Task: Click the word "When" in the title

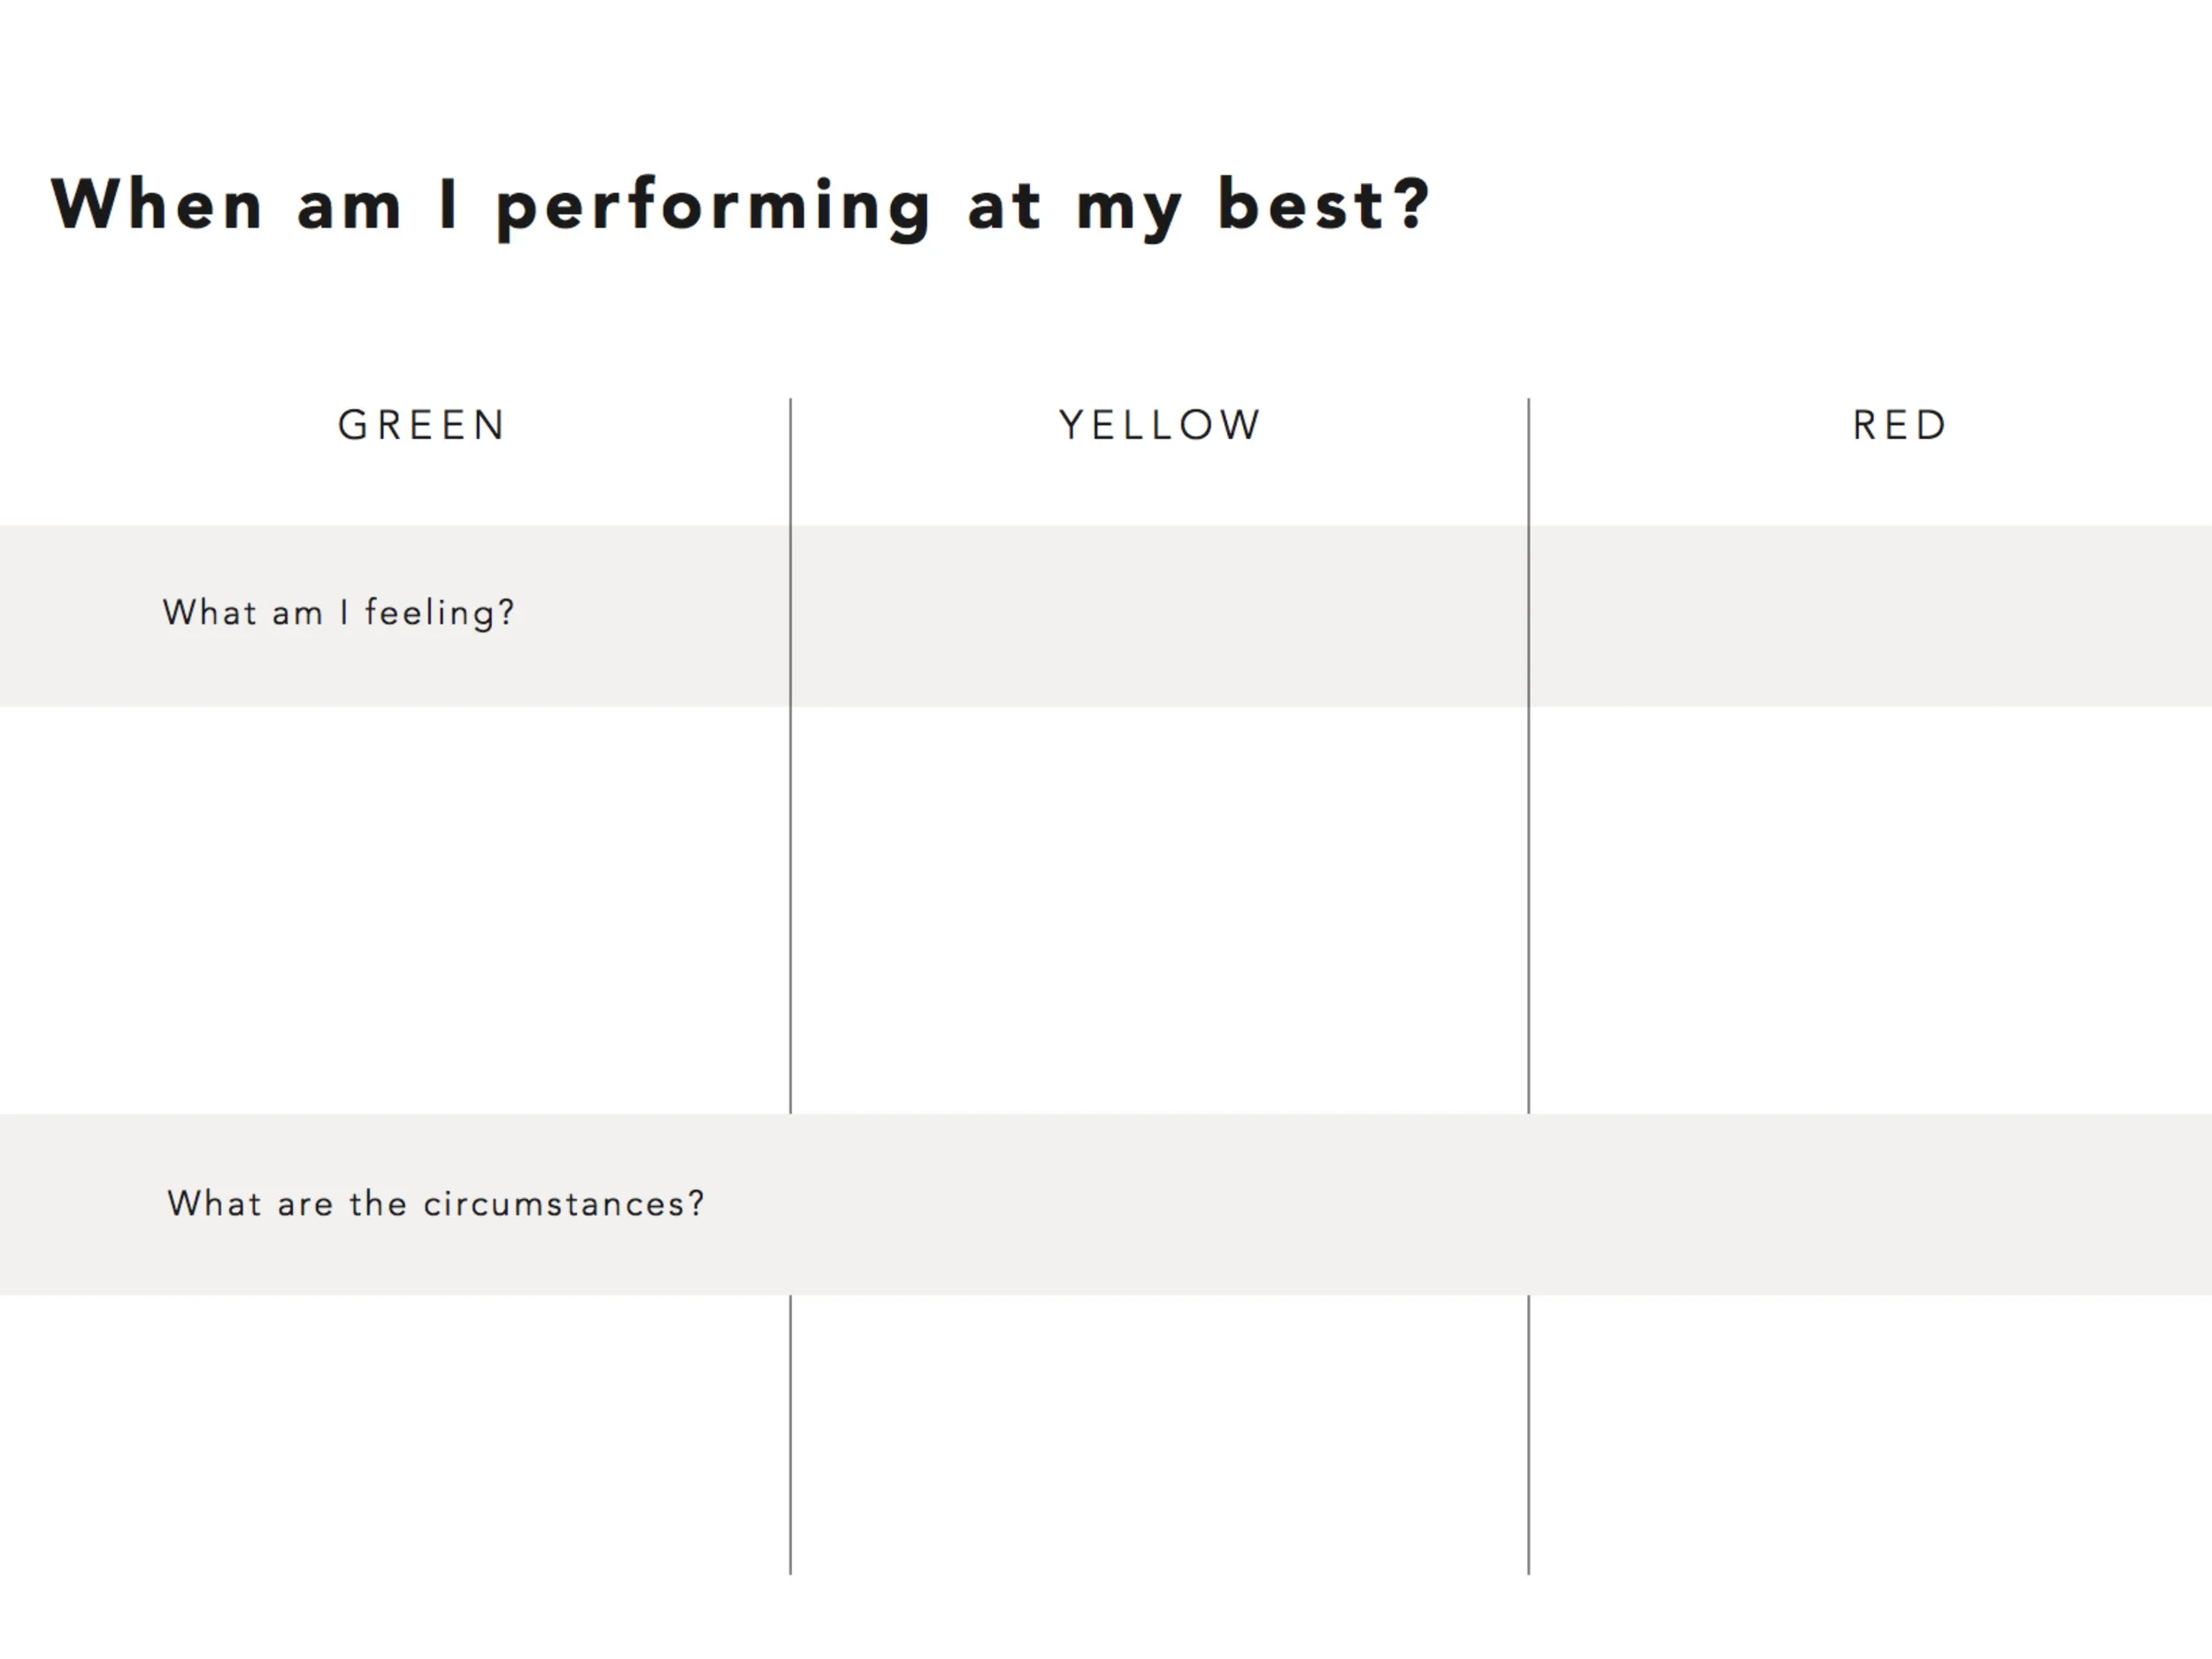Action: pos(157,203)
